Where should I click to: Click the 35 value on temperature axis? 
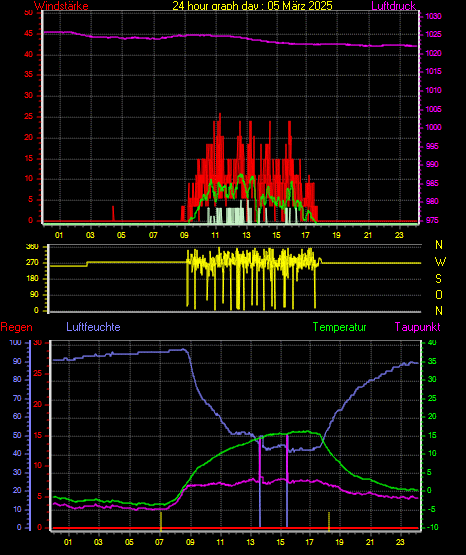(x=432, y=361)
